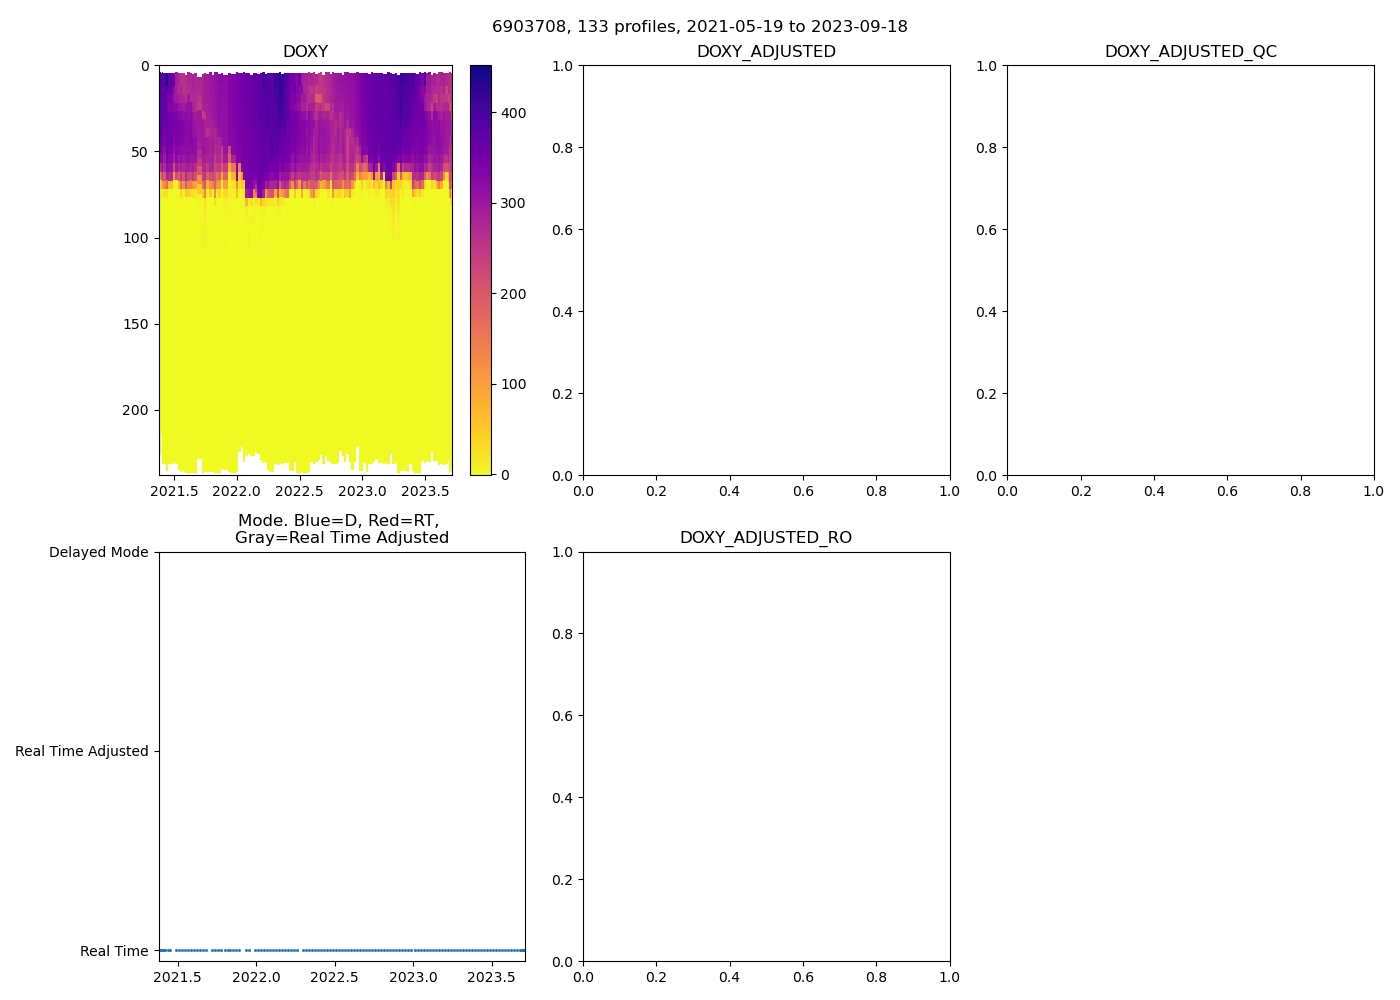The height and width of the screenshot is (1000, 1400).
Task: Click the DOXY plot title
Action: tap(305, 52)
